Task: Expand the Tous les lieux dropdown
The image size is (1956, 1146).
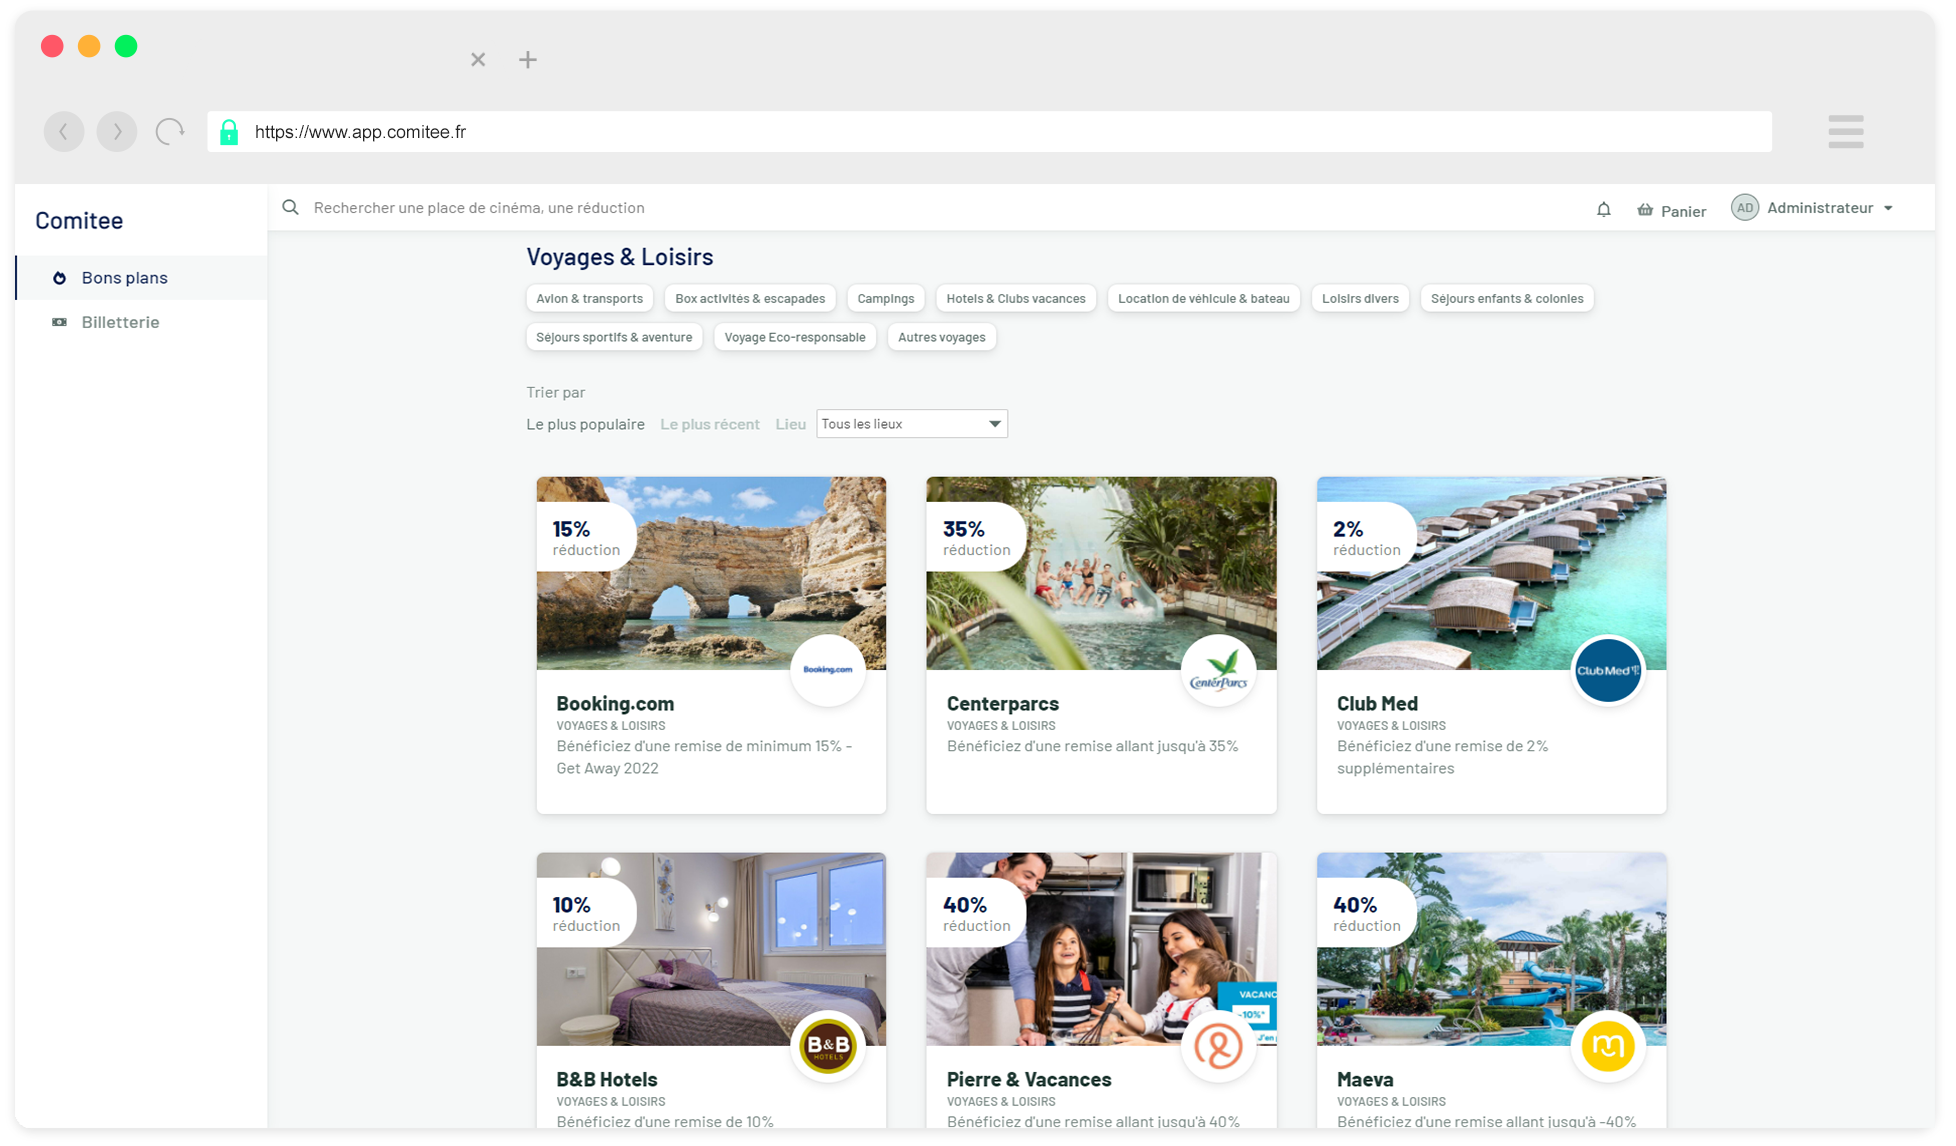Action: (x=911, y=424)
